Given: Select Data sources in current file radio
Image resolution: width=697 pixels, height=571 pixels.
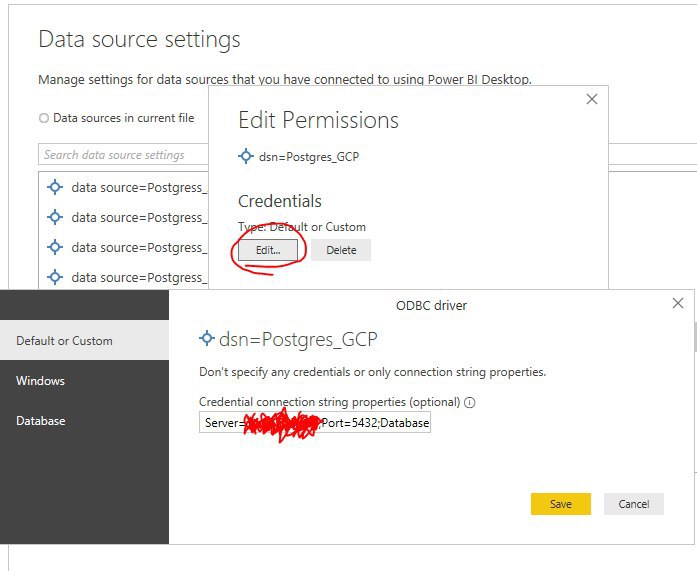Looking at the screenshot, I should click(x=44, y=118).
